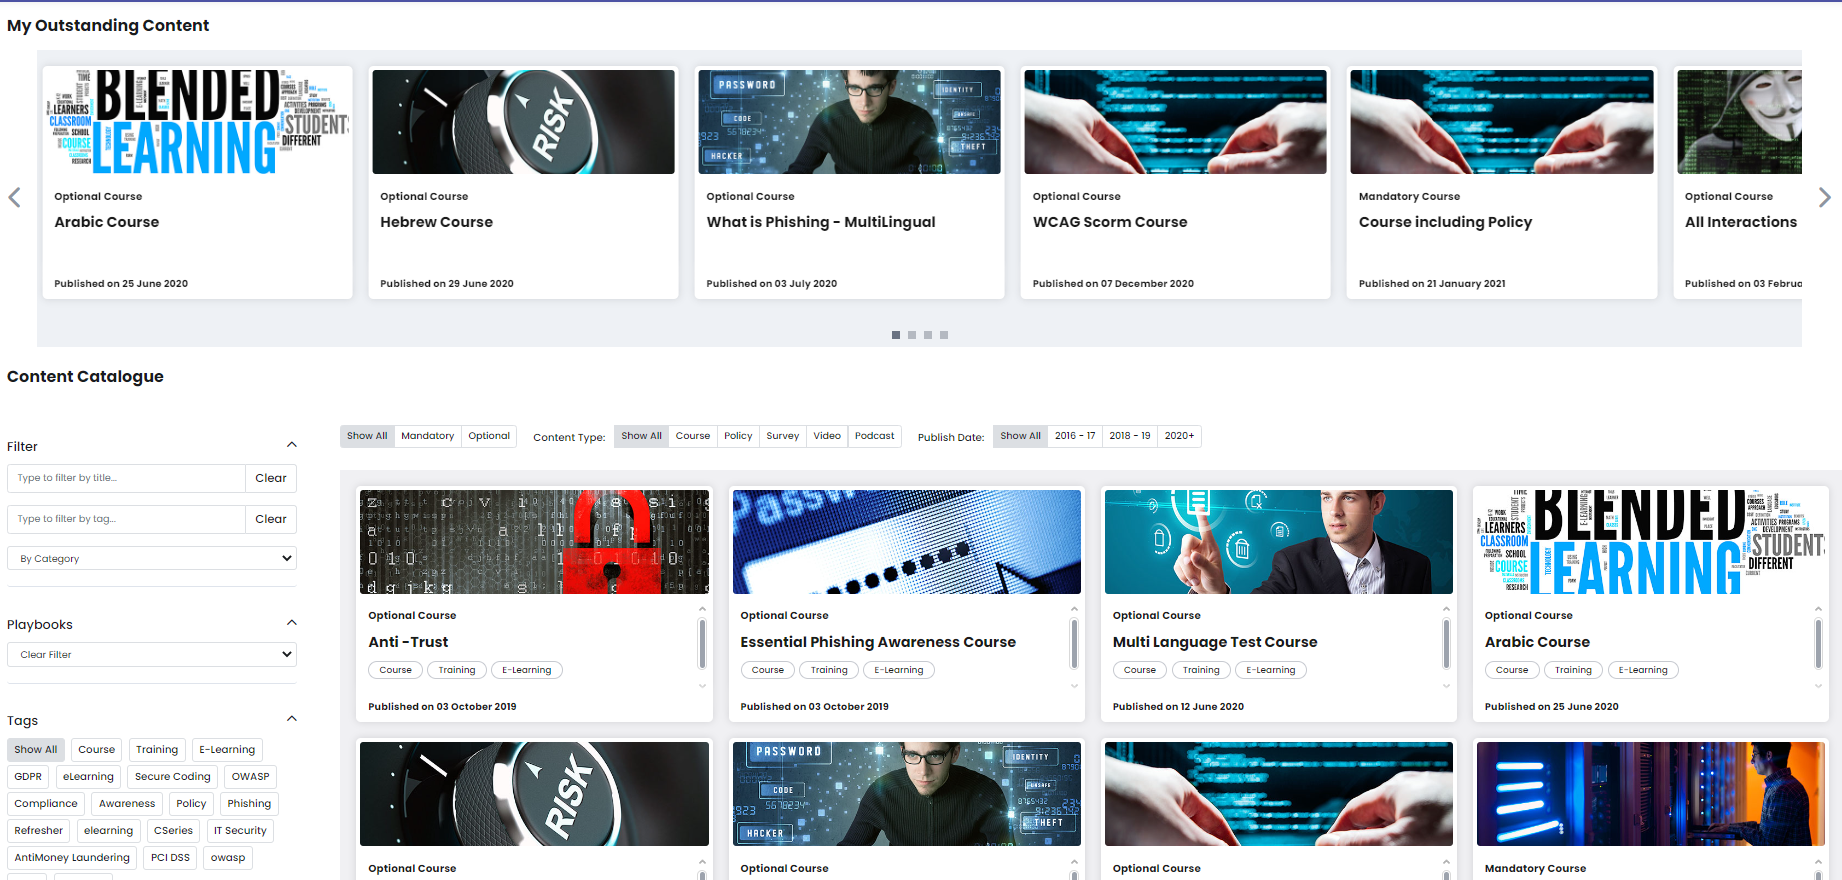Open Essential Phishing Awareness Course thumbnail
1842x880 pixels.
pyautogui.click(x=907, y=542)
